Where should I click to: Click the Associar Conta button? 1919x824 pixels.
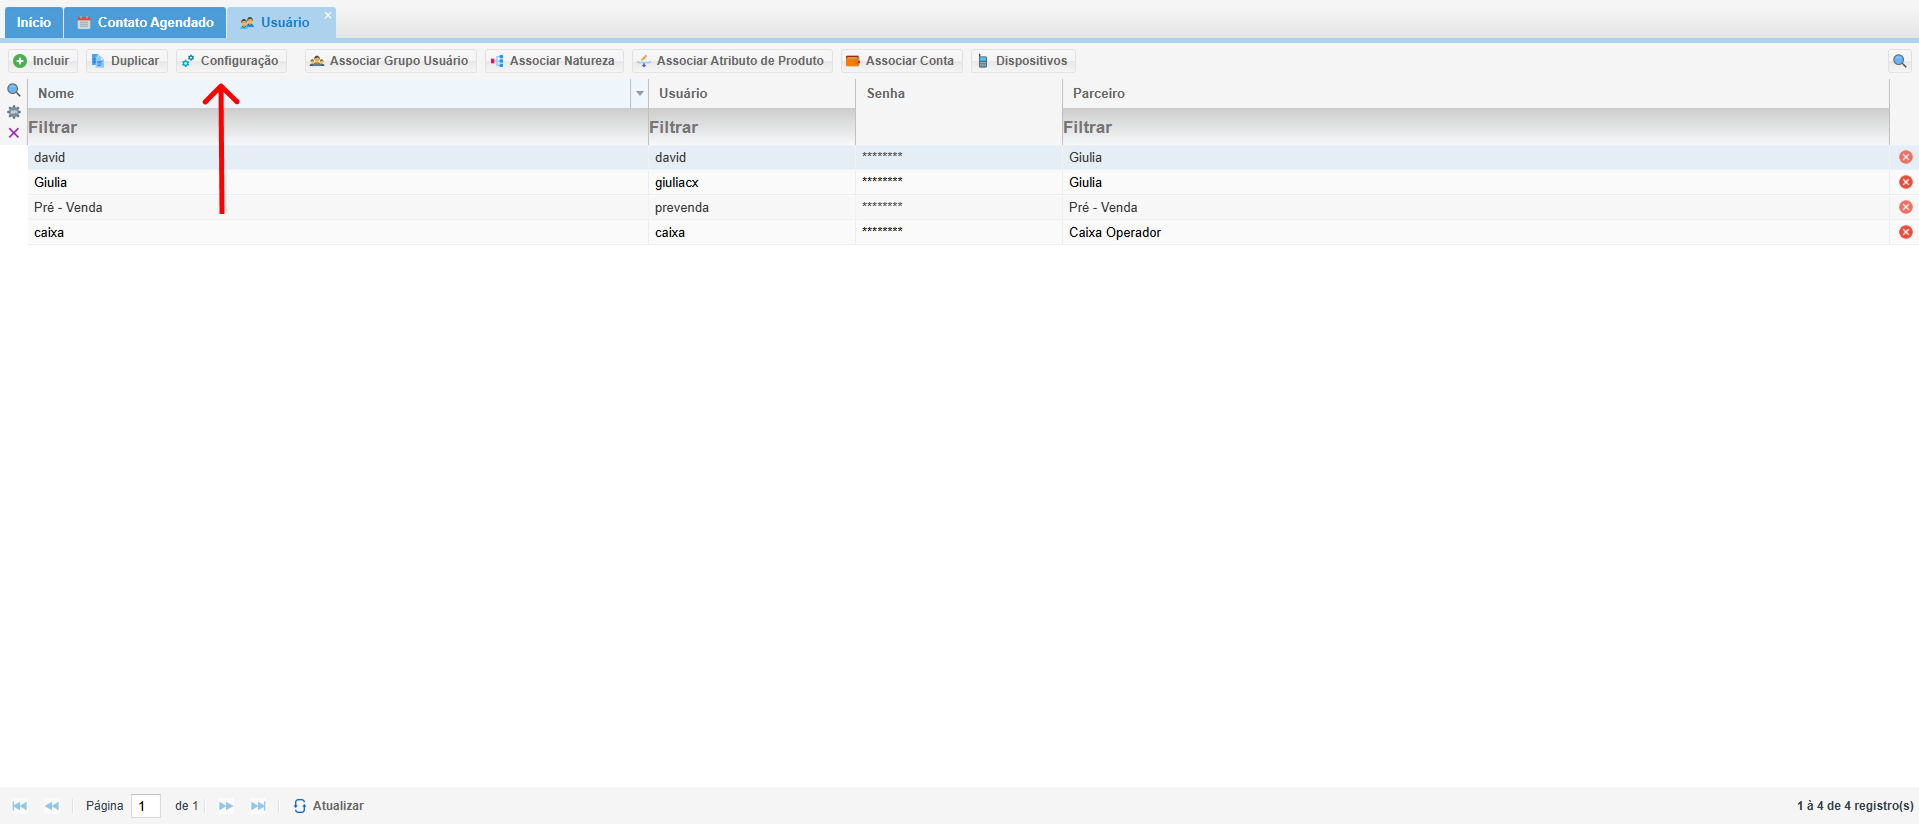(x=901, y=61)
